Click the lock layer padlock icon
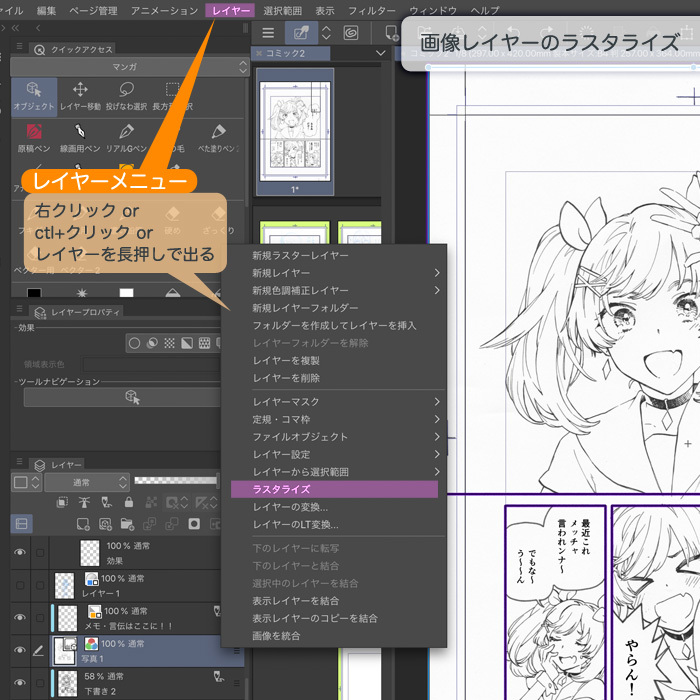Viewport: 700px width, 700px height. (129, 502)
